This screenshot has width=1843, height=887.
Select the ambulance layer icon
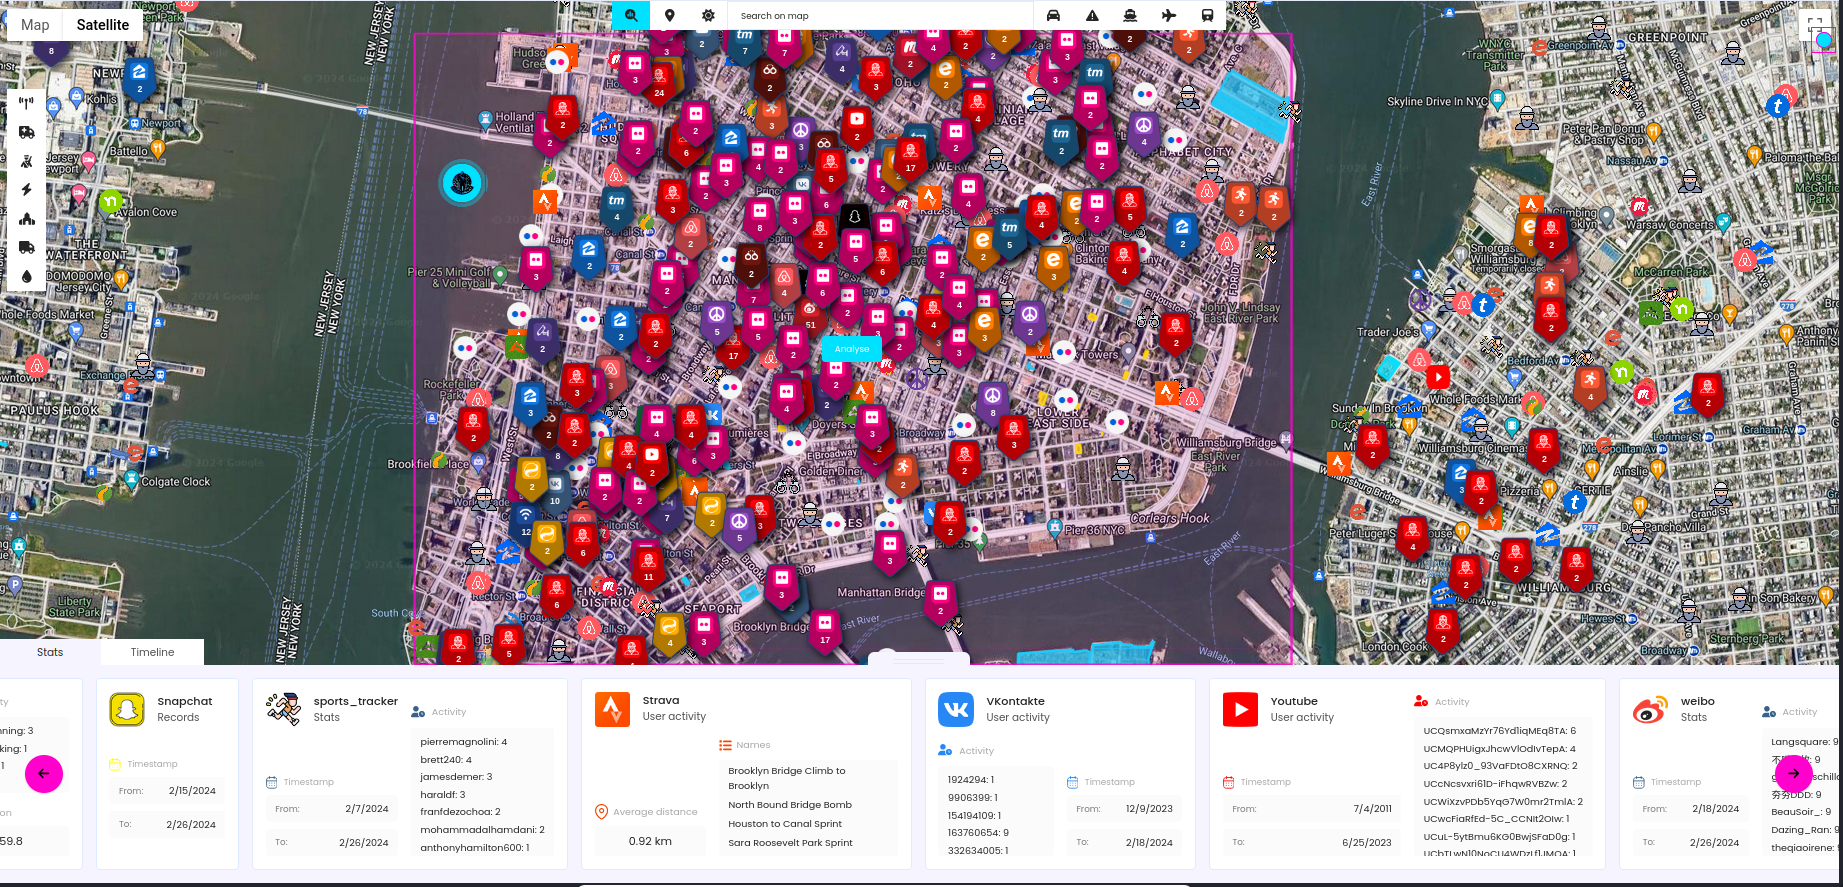[x=26, y=132]
